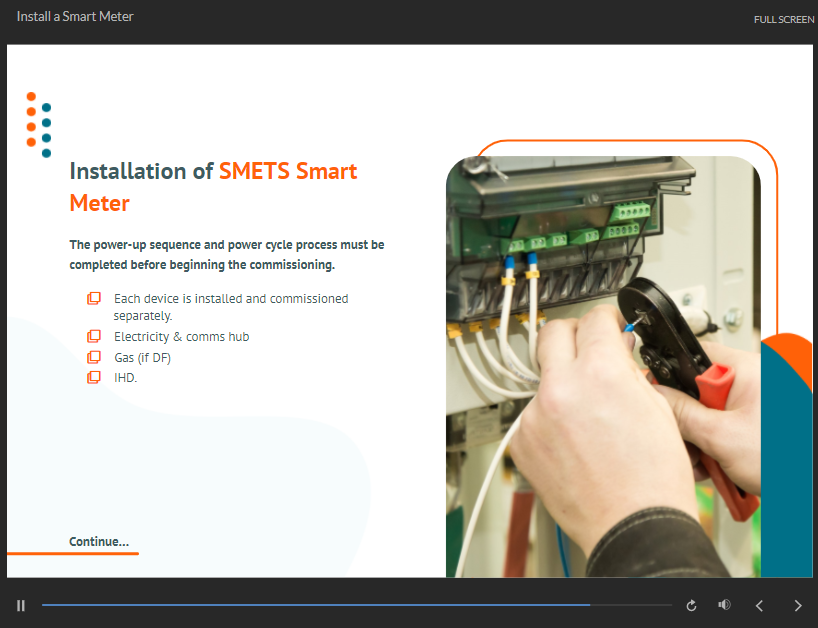Seek along the playback progress bar
Screen dimensions: 818x628
tap(357, 605)
